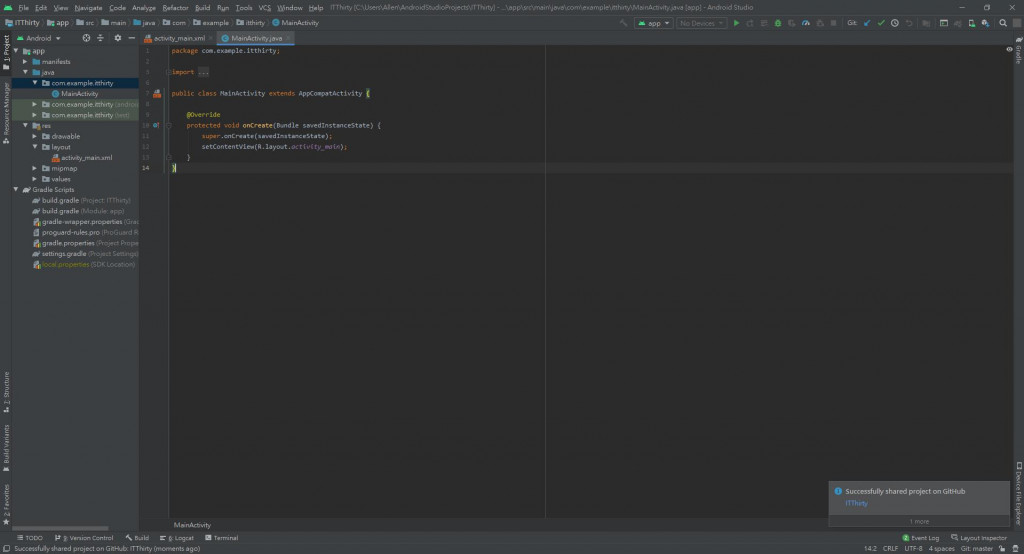The height and width of the screenshot is (554, 1024).
Task: Toggle the 1: Project side panel
Action: tap(6, 52)
